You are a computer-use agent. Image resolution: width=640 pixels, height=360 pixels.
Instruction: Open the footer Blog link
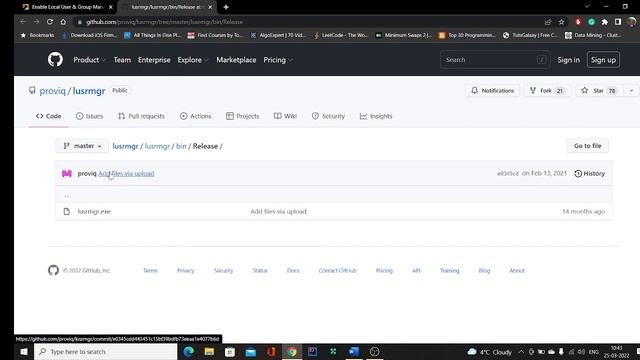coord(484,271)
